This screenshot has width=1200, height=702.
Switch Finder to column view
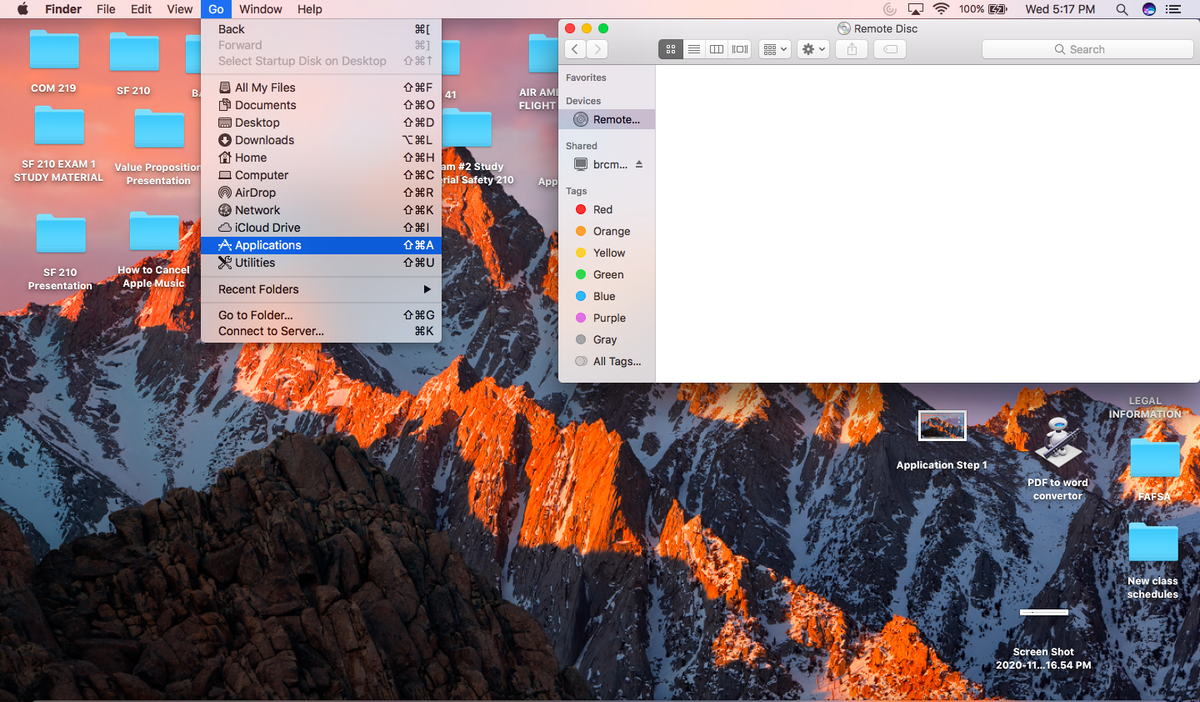pos(716,48)
